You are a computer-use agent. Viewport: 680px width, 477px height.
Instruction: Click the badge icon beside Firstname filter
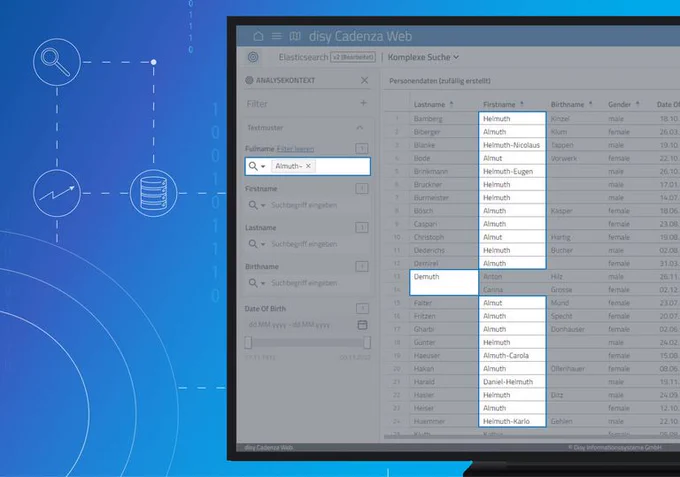coord(362,189)
